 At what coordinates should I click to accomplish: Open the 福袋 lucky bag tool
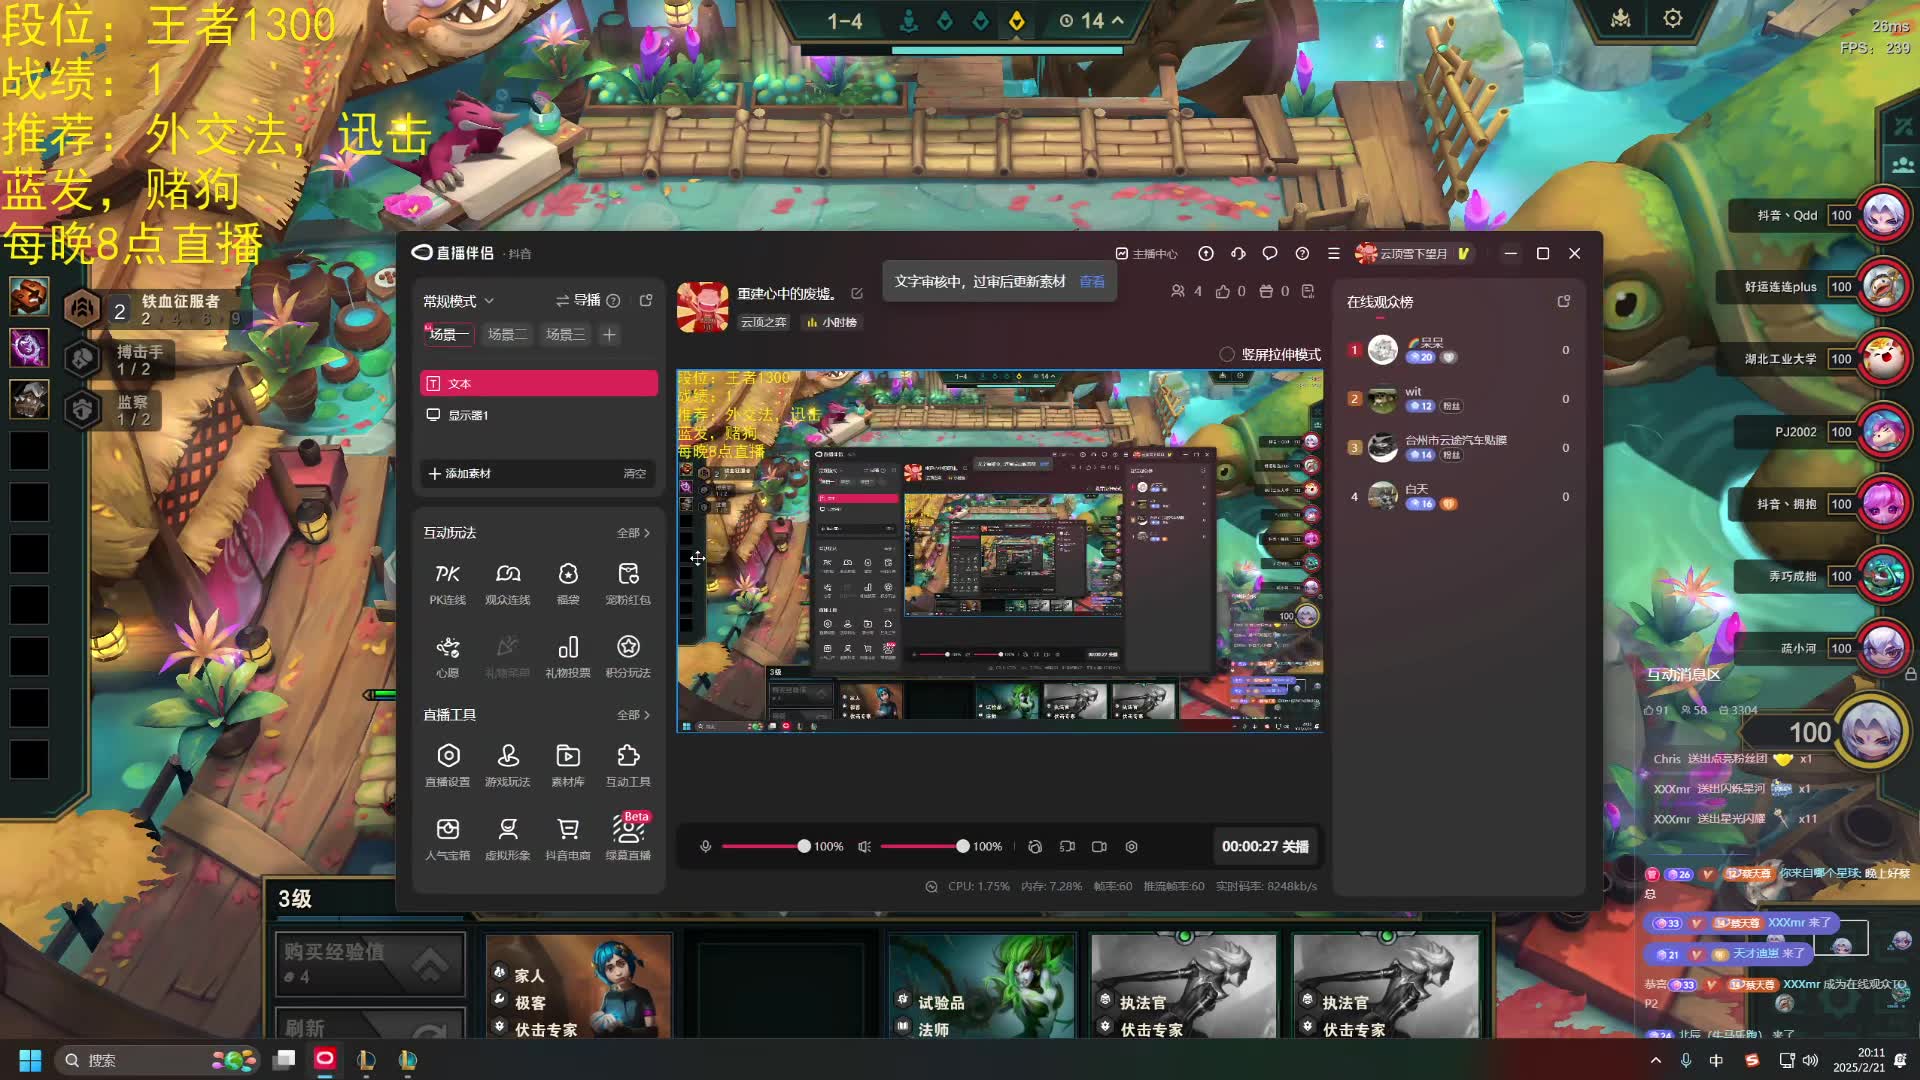coord(568,584)
